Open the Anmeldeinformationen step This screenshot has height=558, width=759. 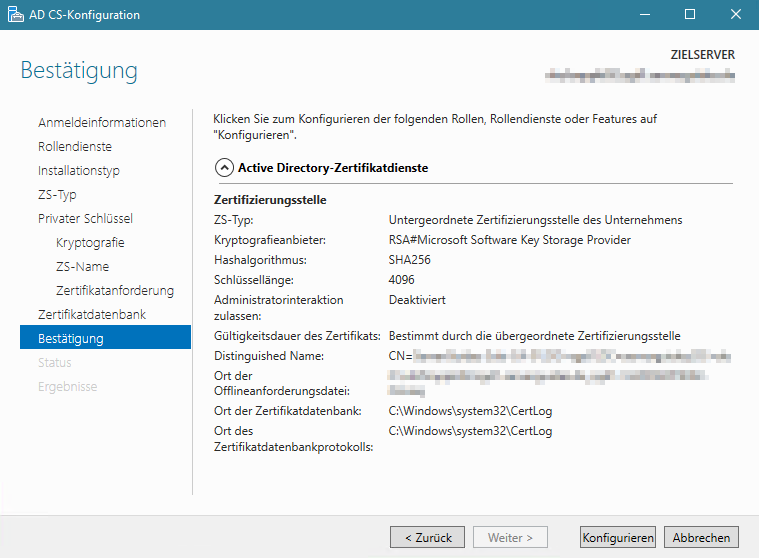(x=102, y=122)
